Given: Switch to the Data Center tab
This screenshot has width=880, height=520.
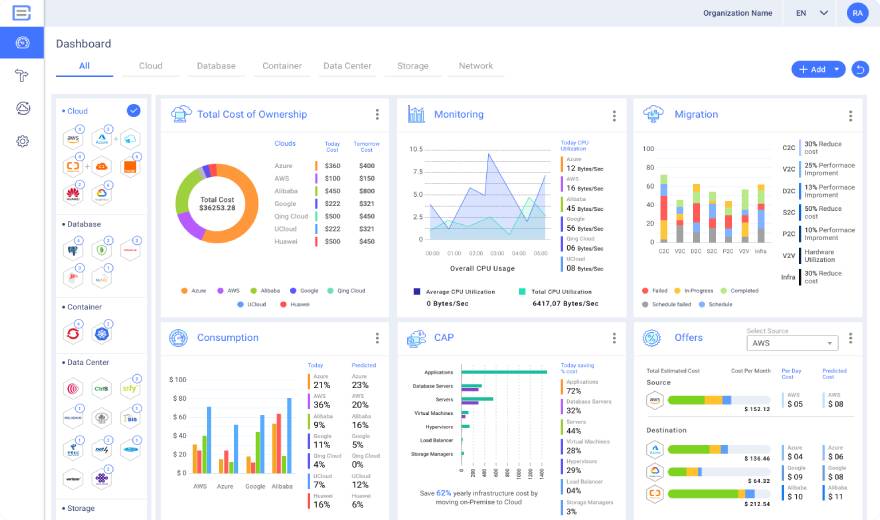Looking at the screenshot, I should coord(347,66).
